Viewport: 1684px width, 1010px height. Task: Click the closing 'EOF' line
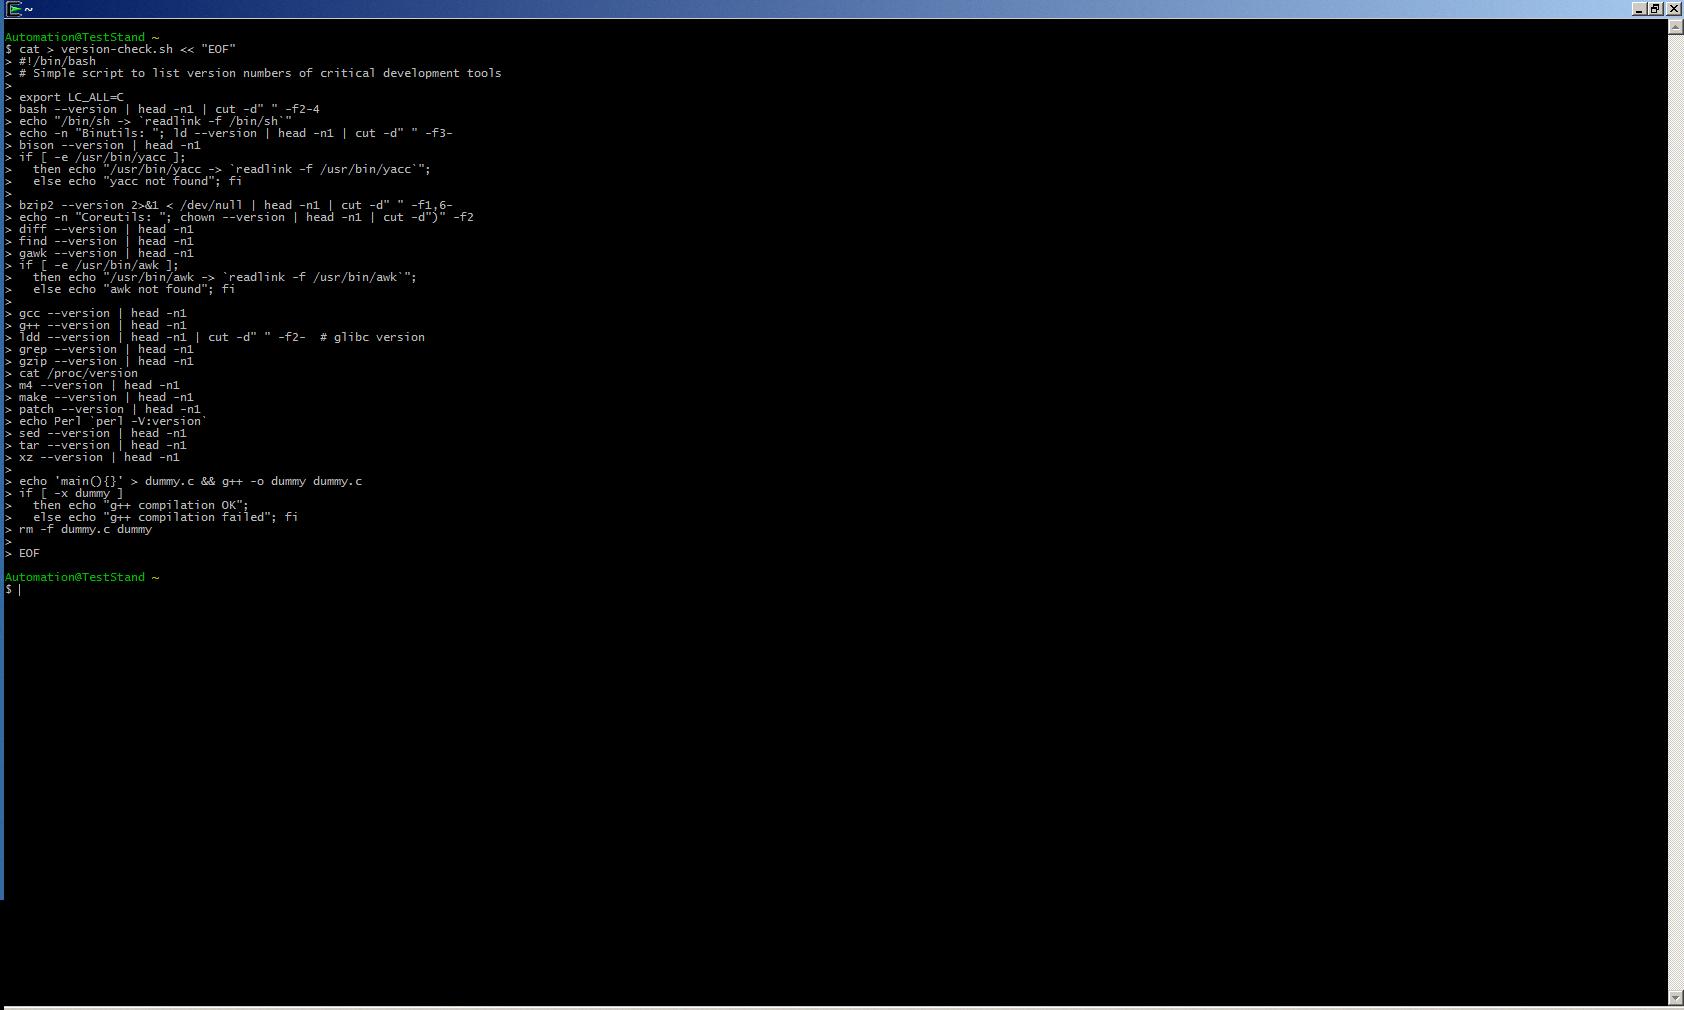click(29, 553)
